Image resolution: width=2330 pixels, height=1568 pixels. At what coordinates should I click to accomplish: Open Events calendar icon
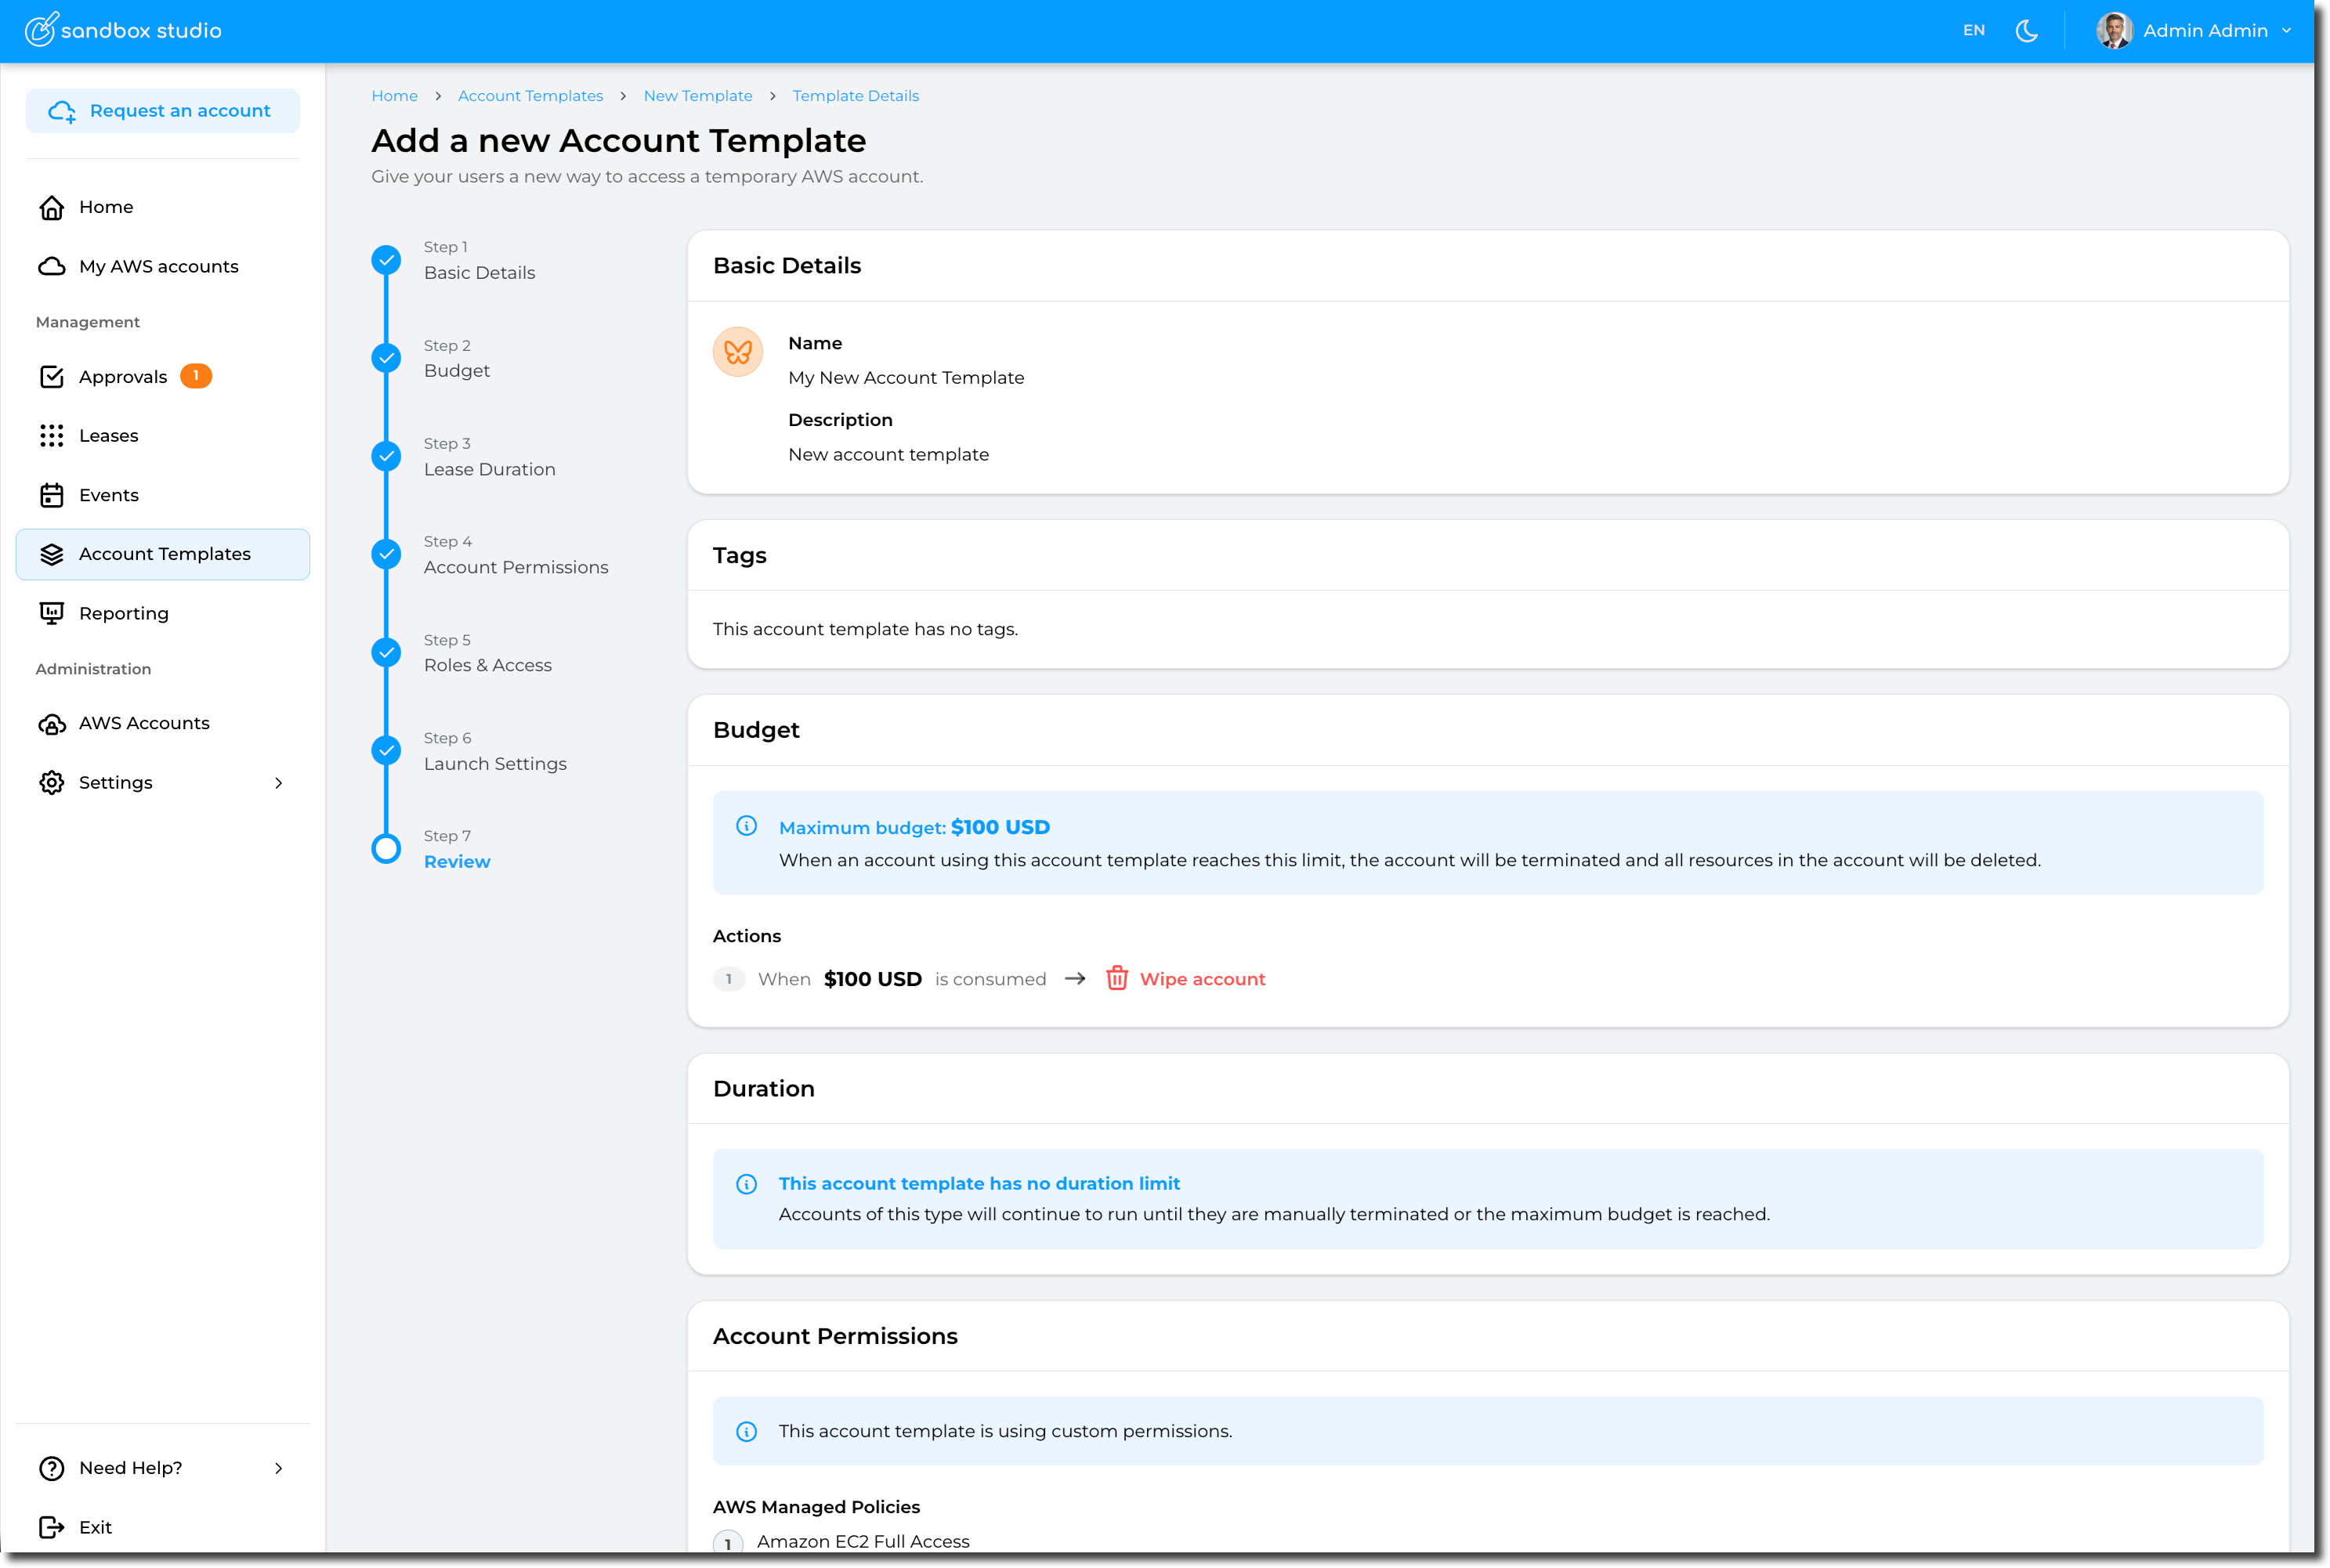(x=52, y=495)
